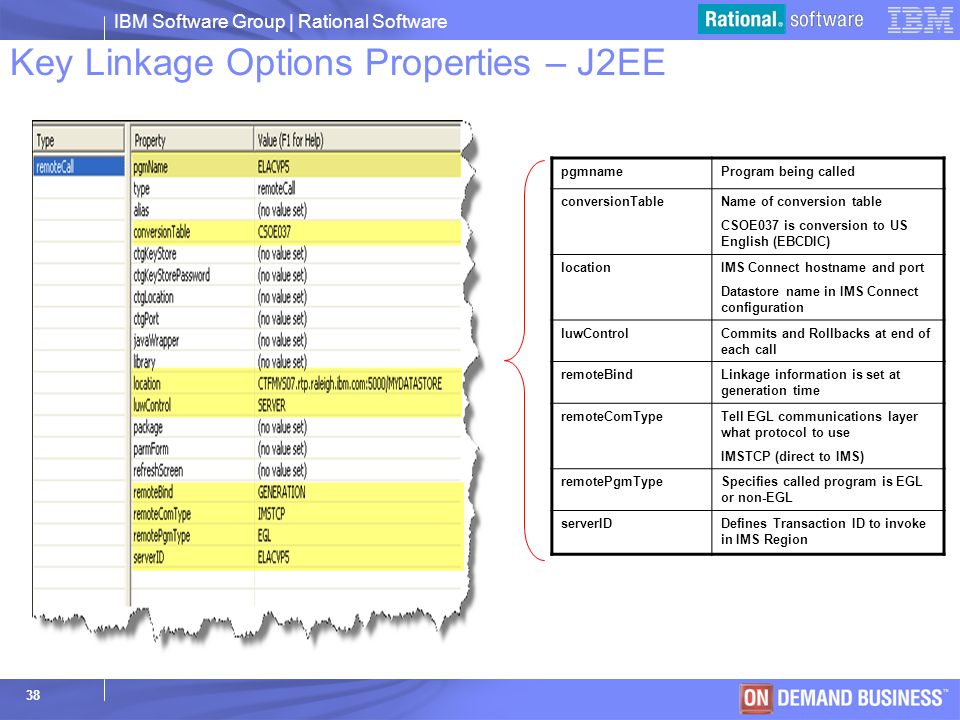Select the pgmName property row
960x720 pixels.
(x=296, y=167)
